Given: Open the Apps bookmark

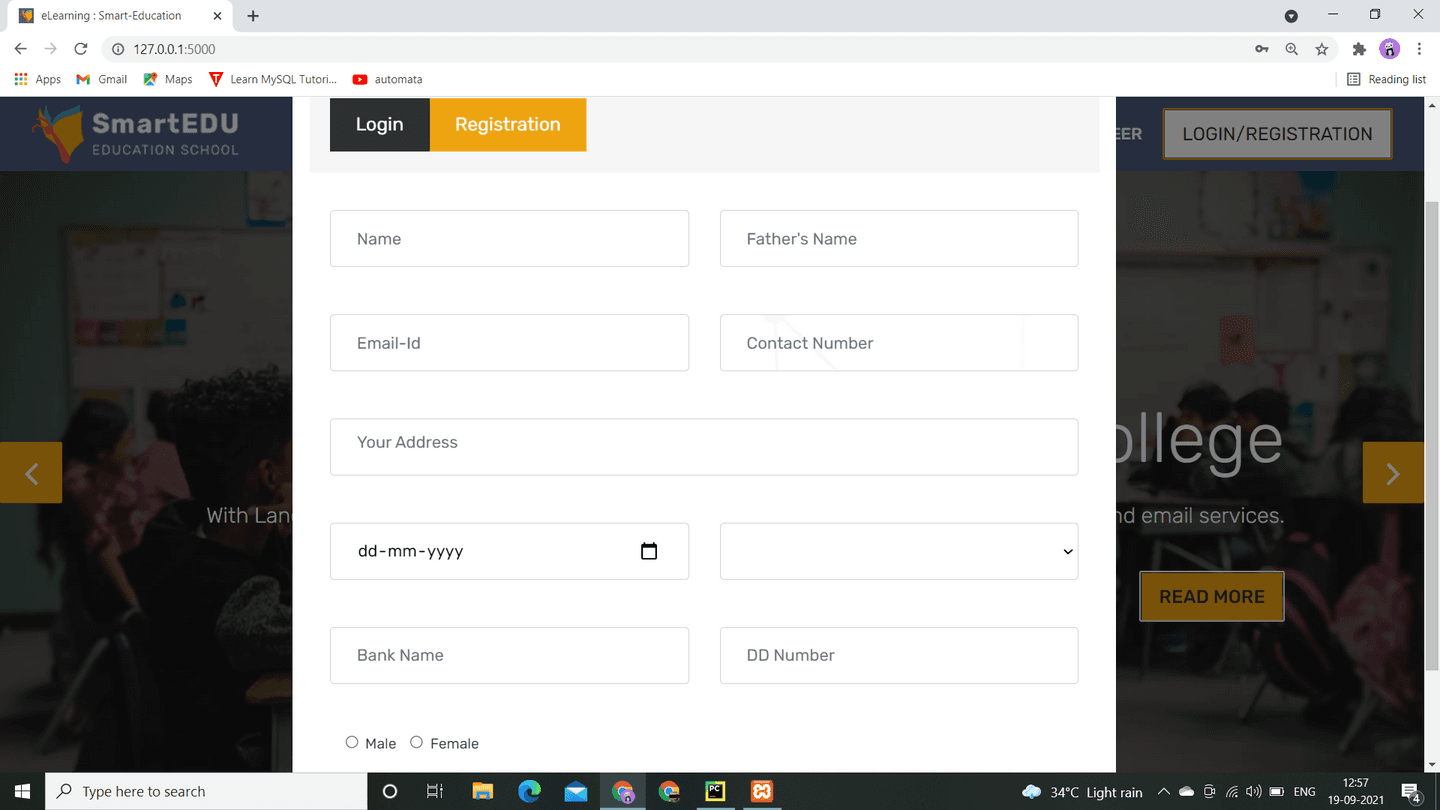Looking at the screenshot, I should [x=38, y=79].
